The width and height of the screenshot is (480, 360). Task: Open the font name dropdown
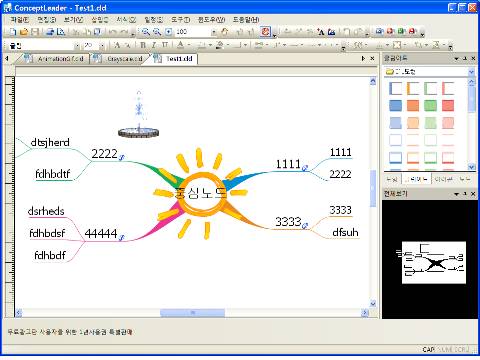point(77,45)
